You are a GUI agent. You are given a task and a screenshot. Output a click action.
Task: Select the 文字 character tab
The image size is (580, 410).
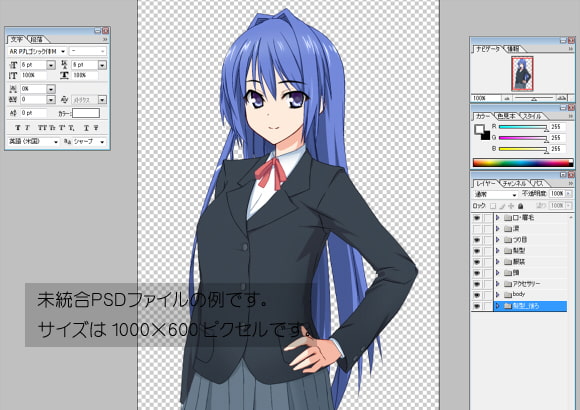click(17, 39)
